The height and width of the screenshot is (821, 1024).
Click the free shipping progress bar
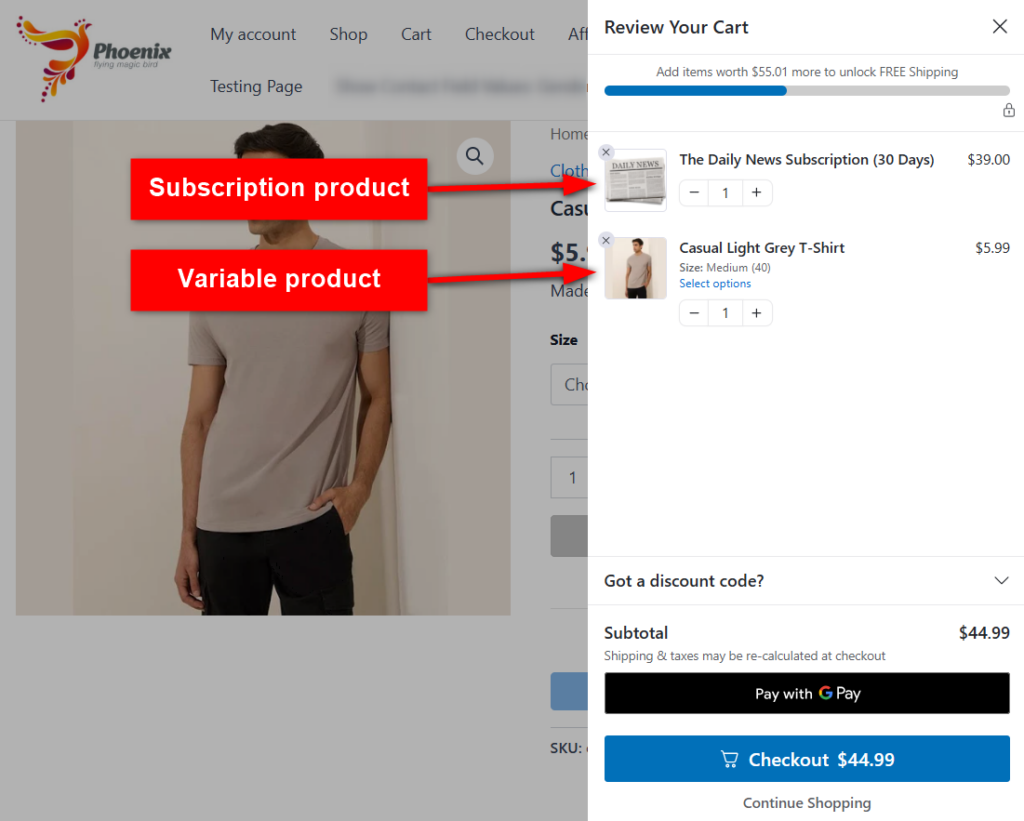click(x=807, y=91)
